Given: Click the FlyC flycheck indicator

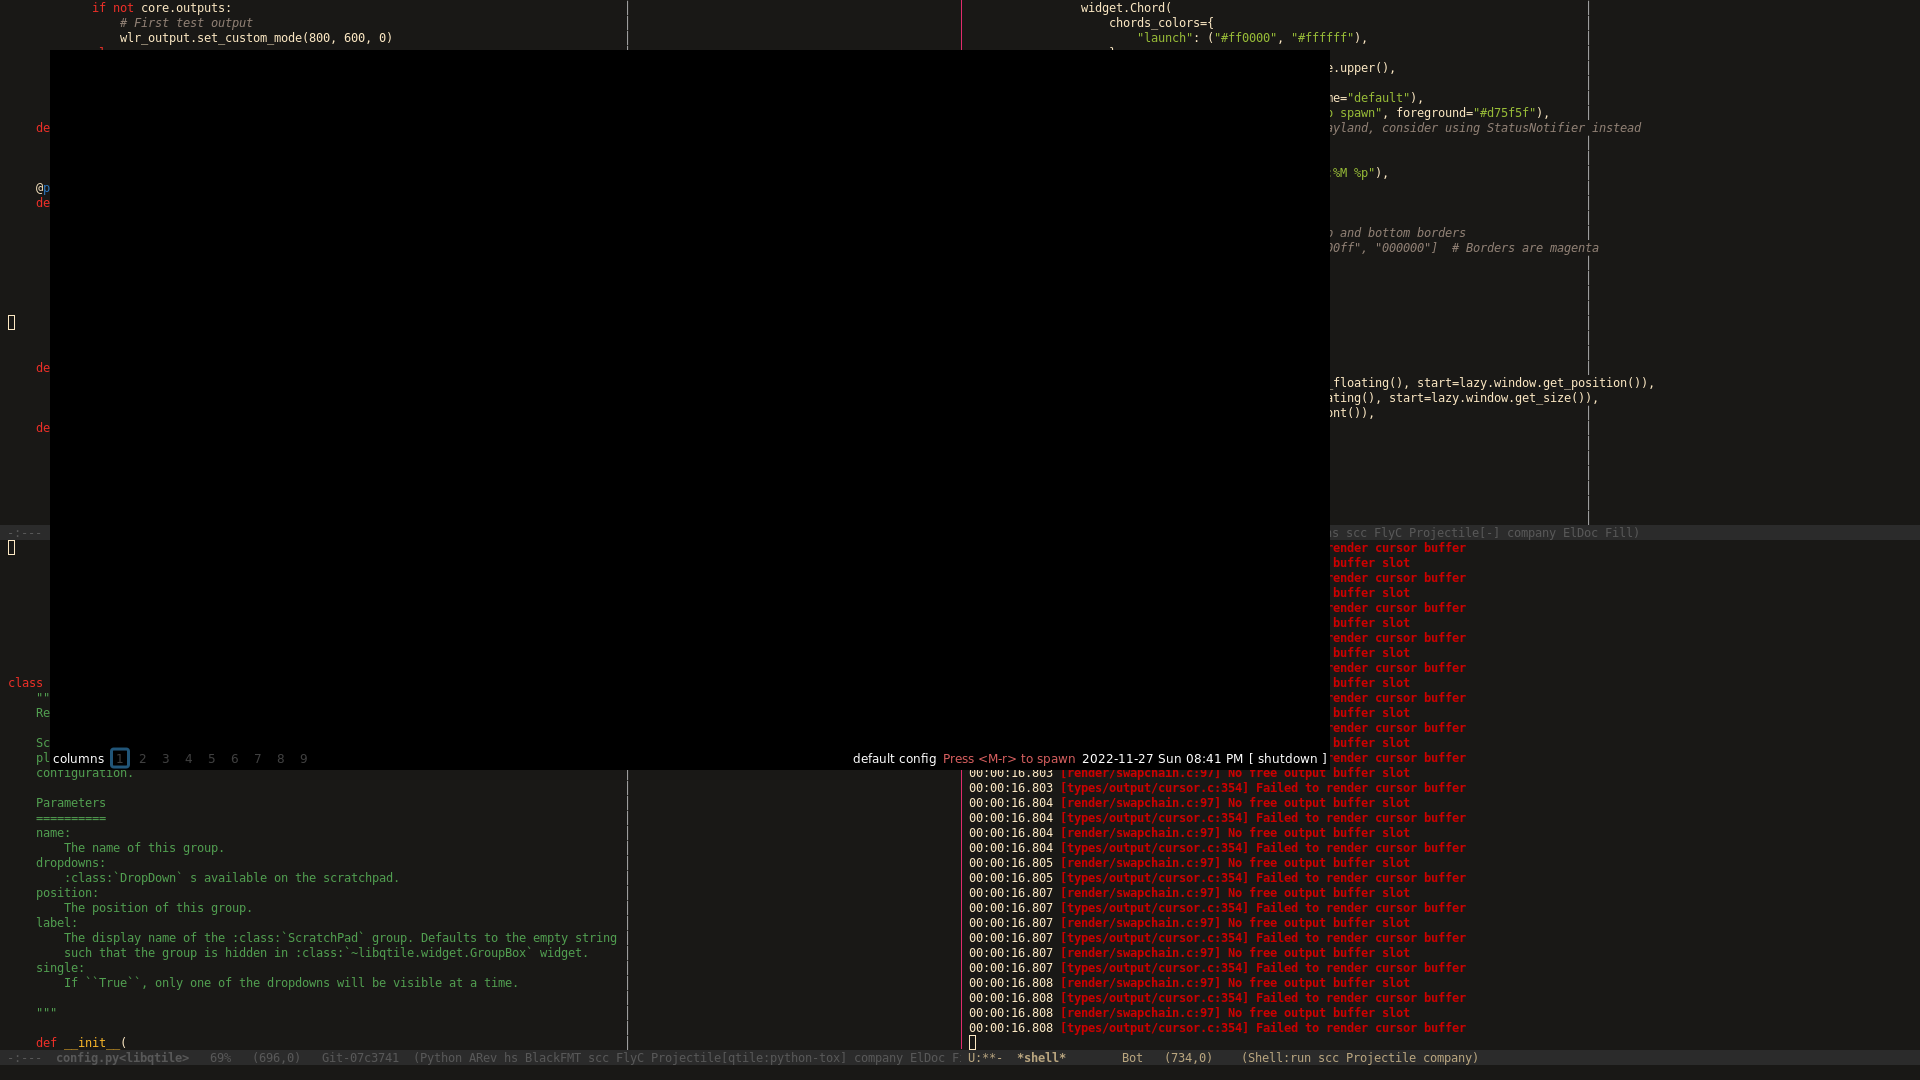Looking at the screenshot, I should tap(631, 1057).
